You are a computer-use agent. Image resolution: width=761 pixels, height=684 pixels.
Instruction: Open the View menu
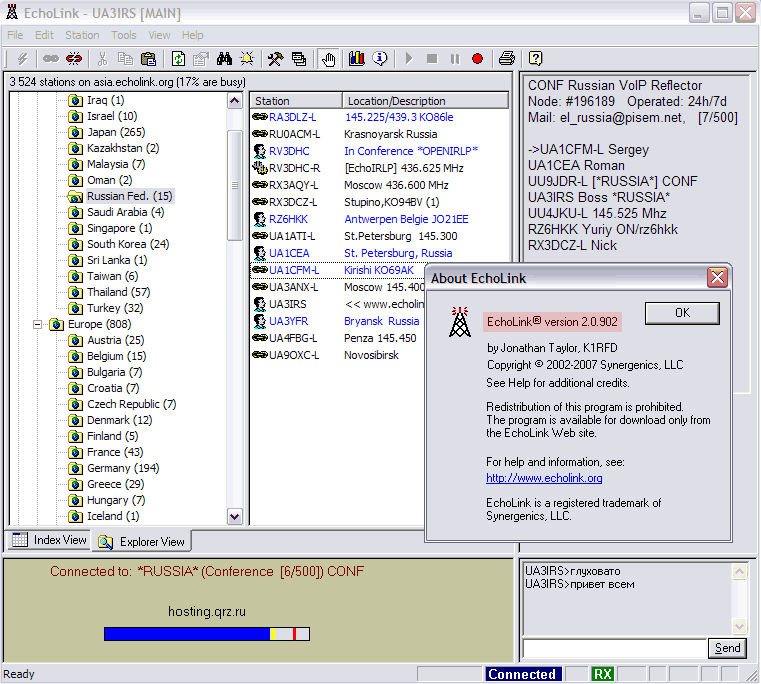tap(159, 35)
